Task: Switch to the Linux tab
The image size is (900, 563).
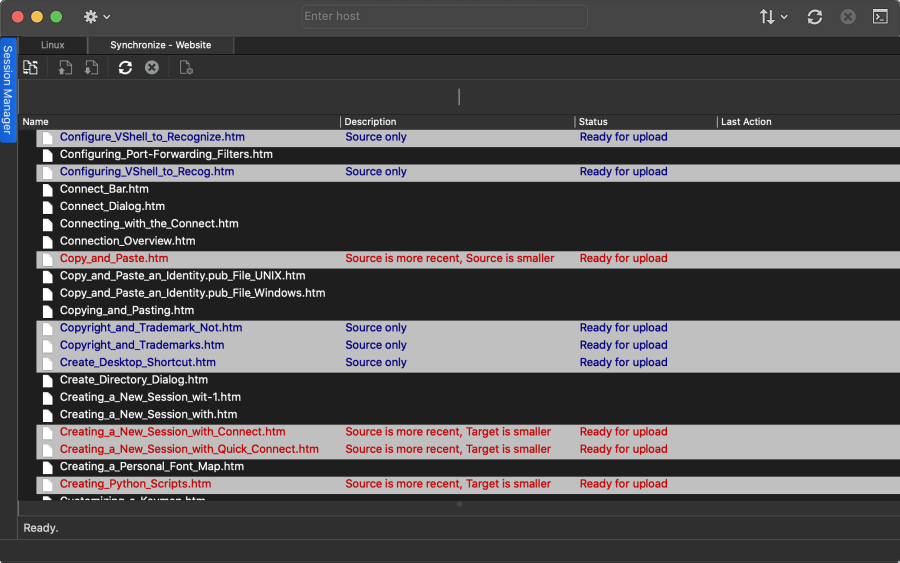Action: click(x=53, y=45)
